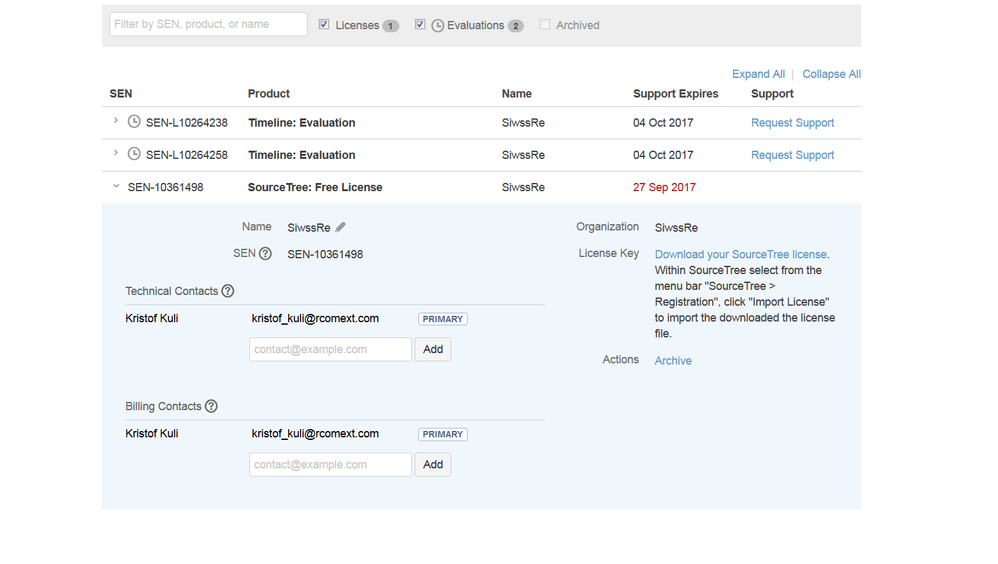Uncheck the Evaluations filter checkbox
This screenshot has height=564, width=998.
[x=420, y=24]
